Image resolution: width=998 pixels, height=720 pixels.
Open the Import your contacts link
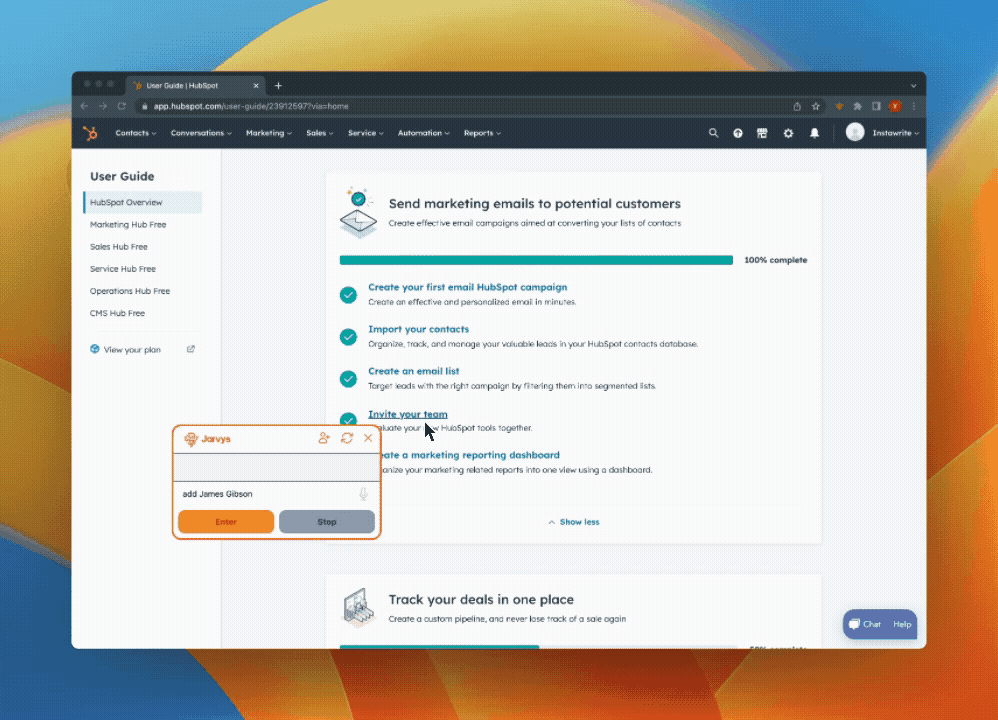click(418, 329)
